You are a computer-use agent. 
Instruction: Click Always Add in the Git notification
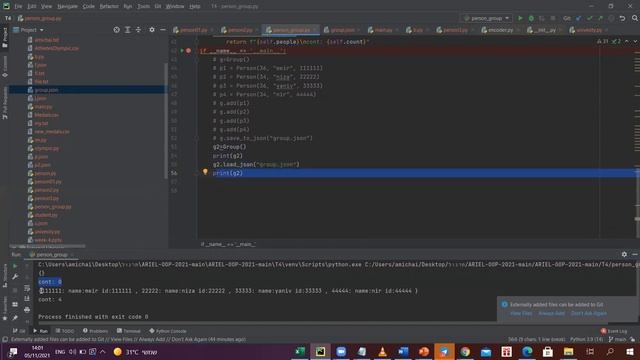pyautogui.click(x=551, y=313)
